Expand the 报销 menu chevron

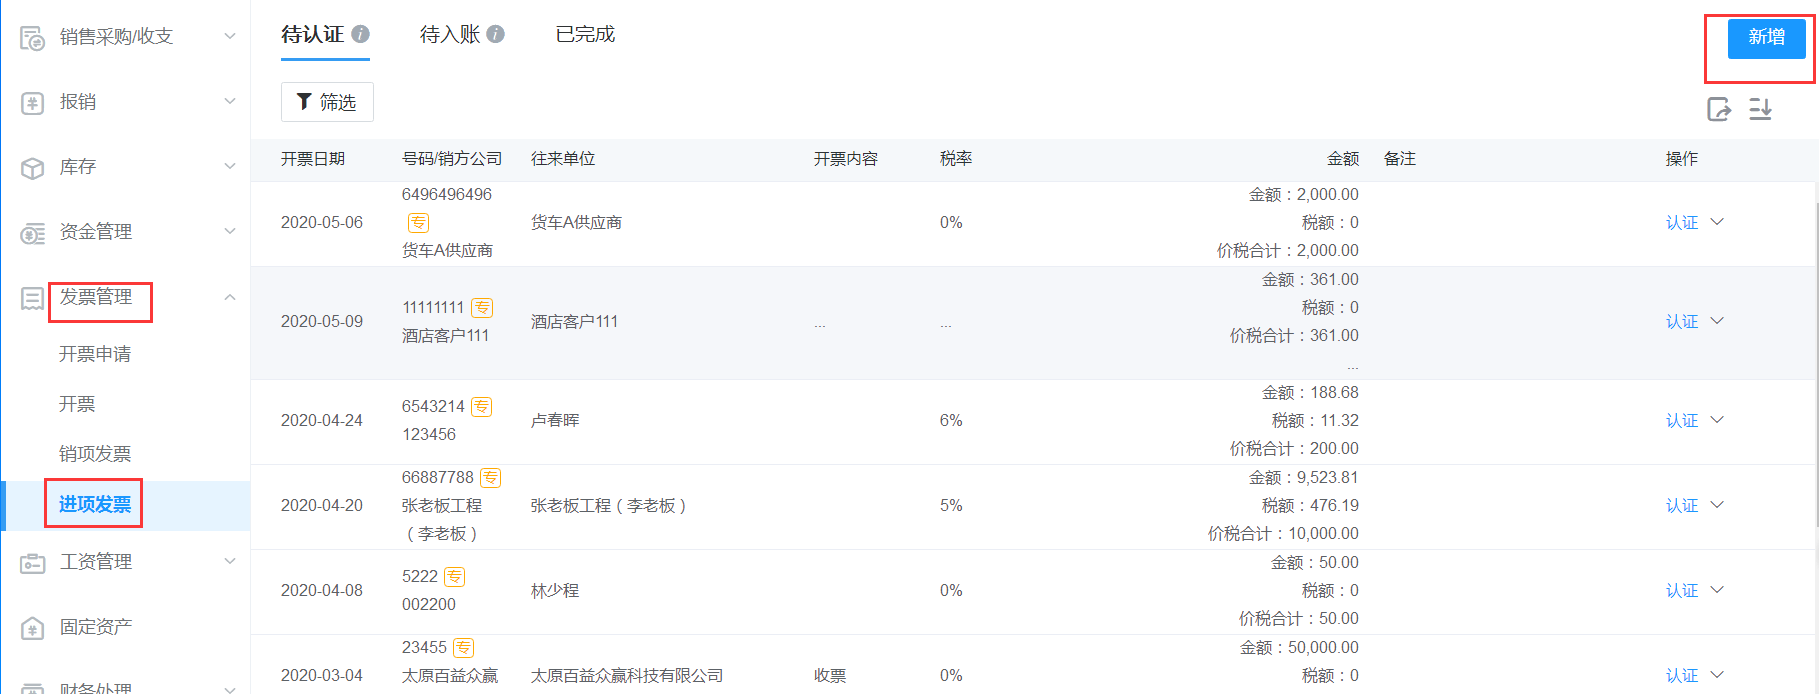click(x=230, y=102)
